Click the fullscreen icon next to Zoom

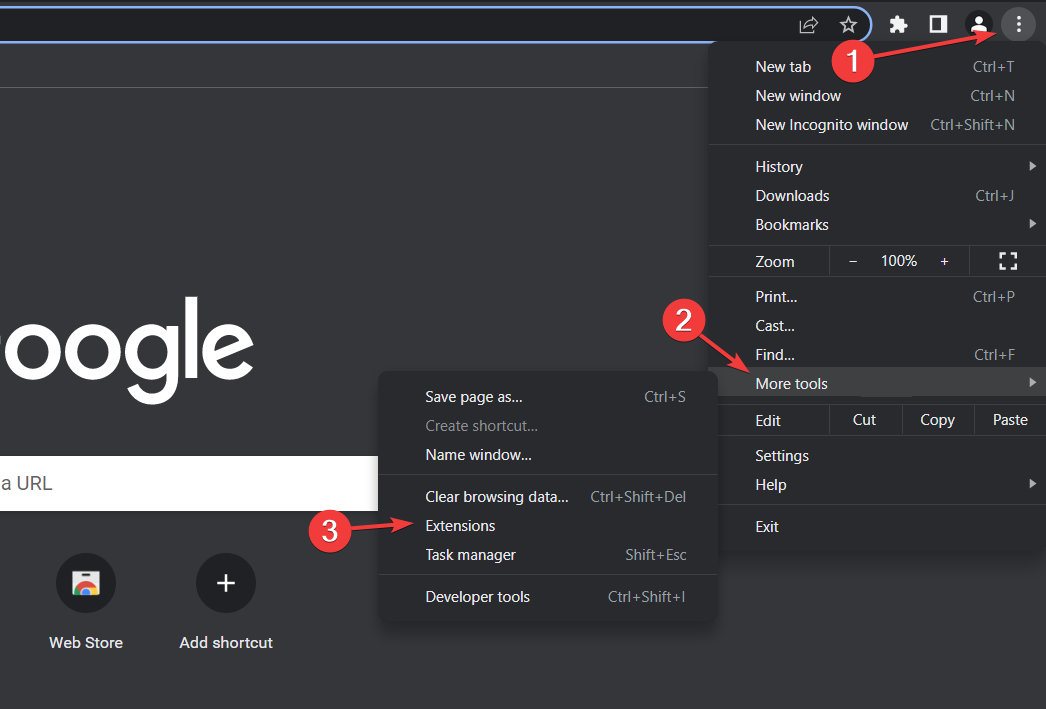click(x=1007, y=261)
